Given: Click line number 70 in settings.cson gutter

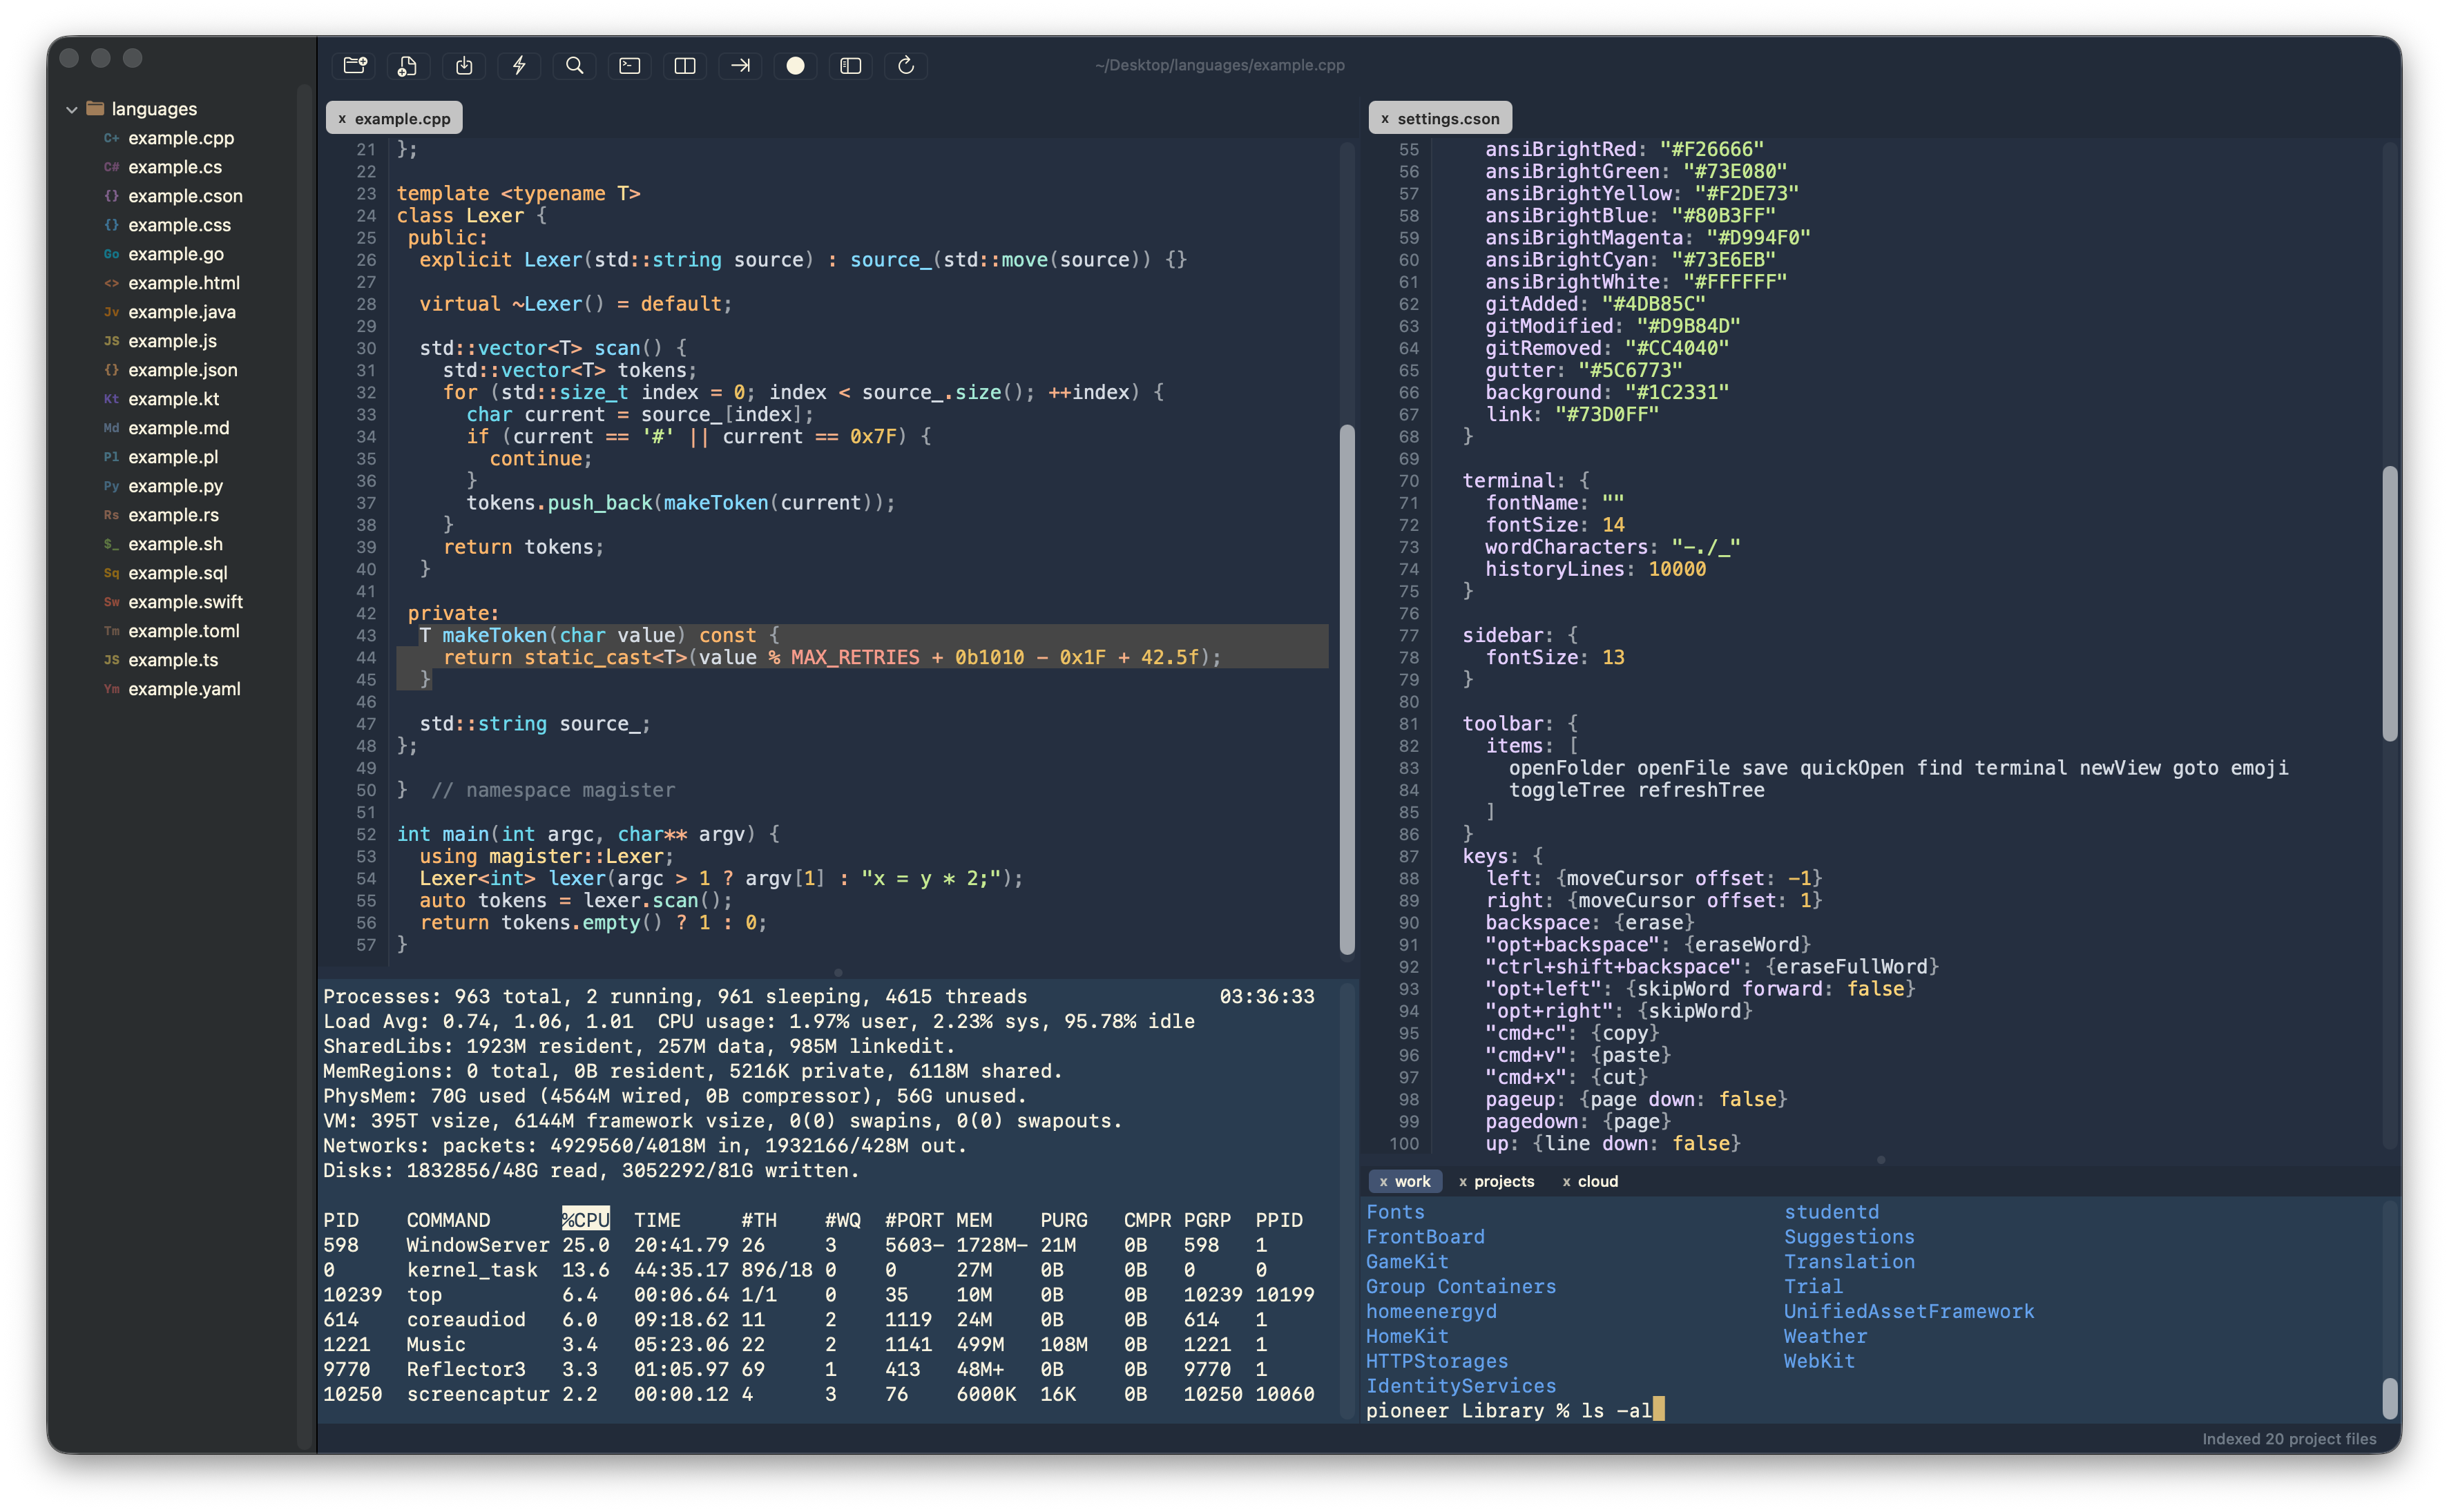Looking at the screenshot, I should (1409, 481).
